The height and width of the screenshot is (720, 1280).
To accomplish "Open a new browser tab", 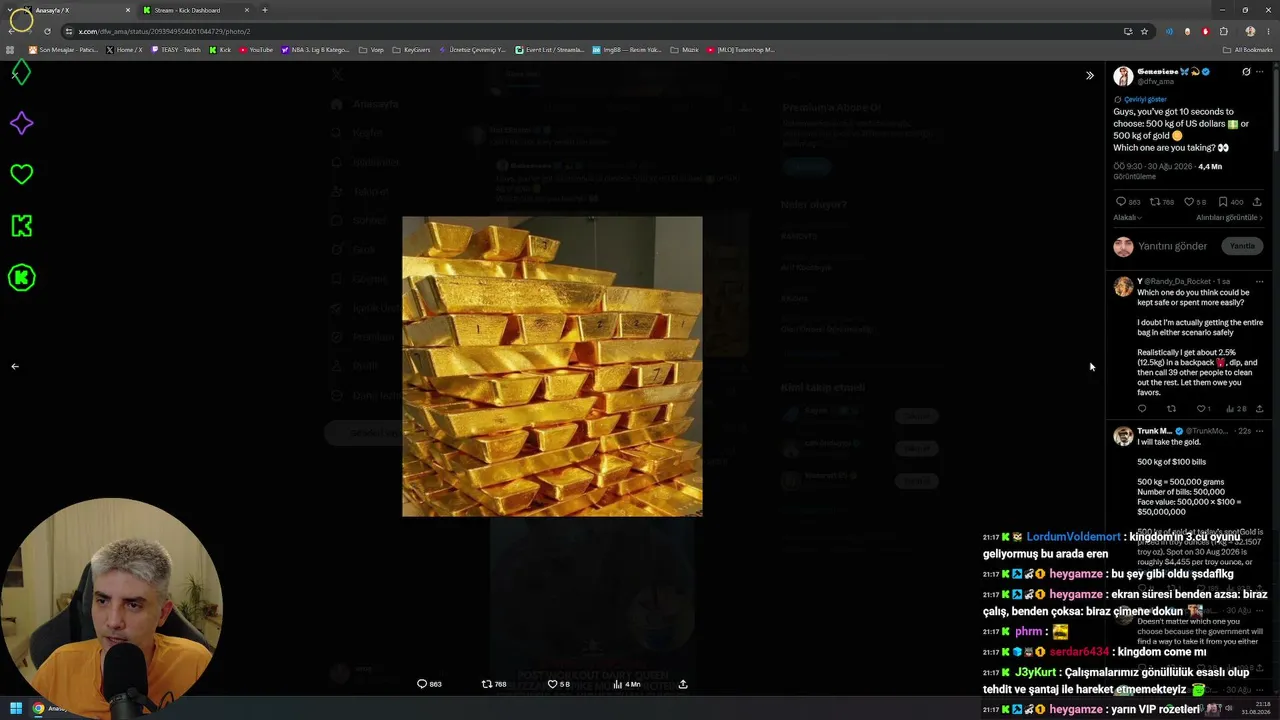I will pyautogui.click(x=265, y=10).
